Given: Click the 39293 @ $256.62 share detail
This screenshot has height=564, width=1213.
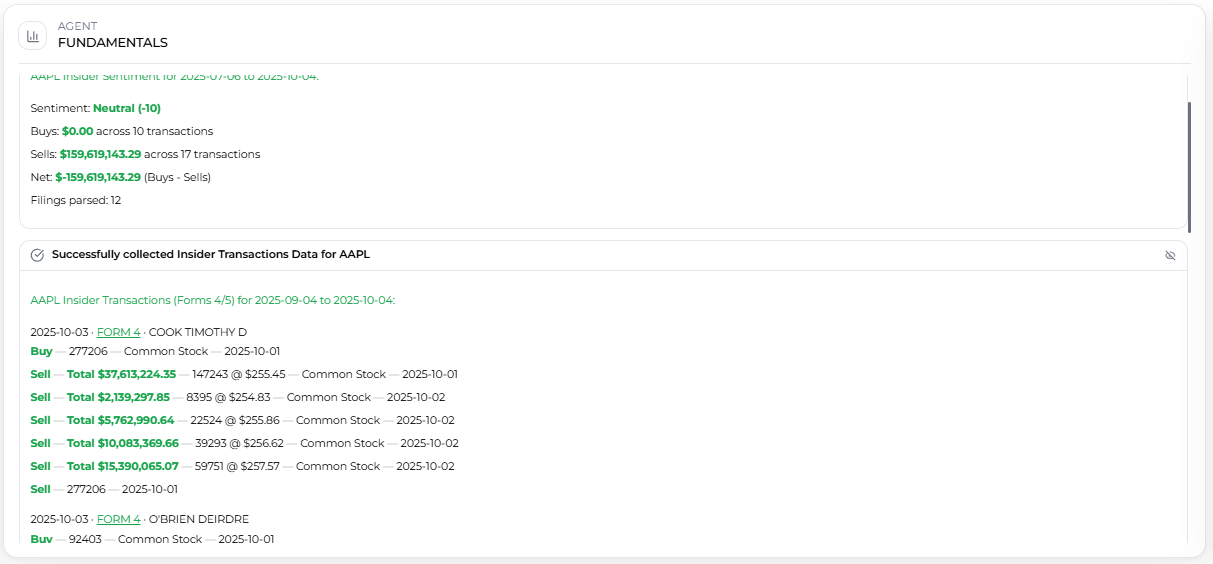Looking at the screenshot, I should [x=239, y=443].
